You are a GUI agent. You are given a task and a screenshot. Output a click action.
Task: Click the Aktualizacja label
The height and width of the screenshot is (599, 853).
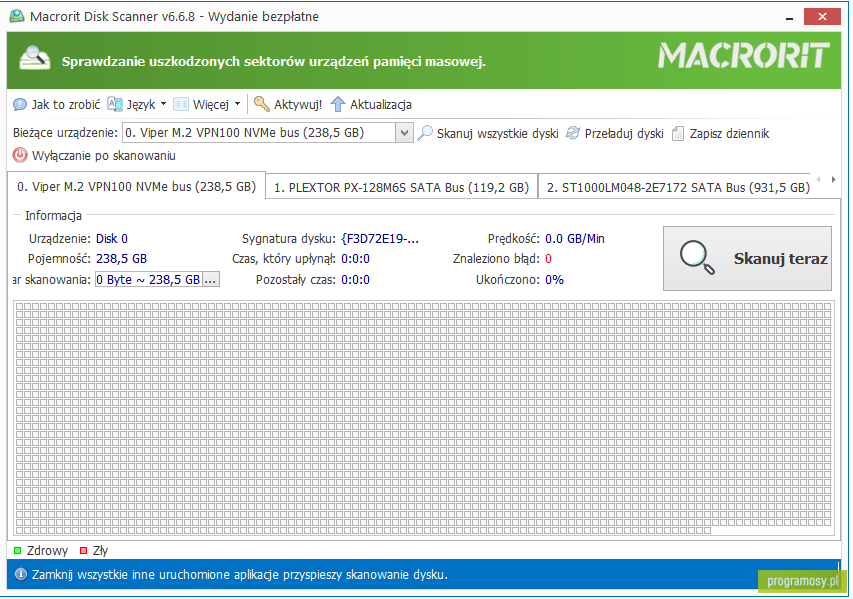381,104
